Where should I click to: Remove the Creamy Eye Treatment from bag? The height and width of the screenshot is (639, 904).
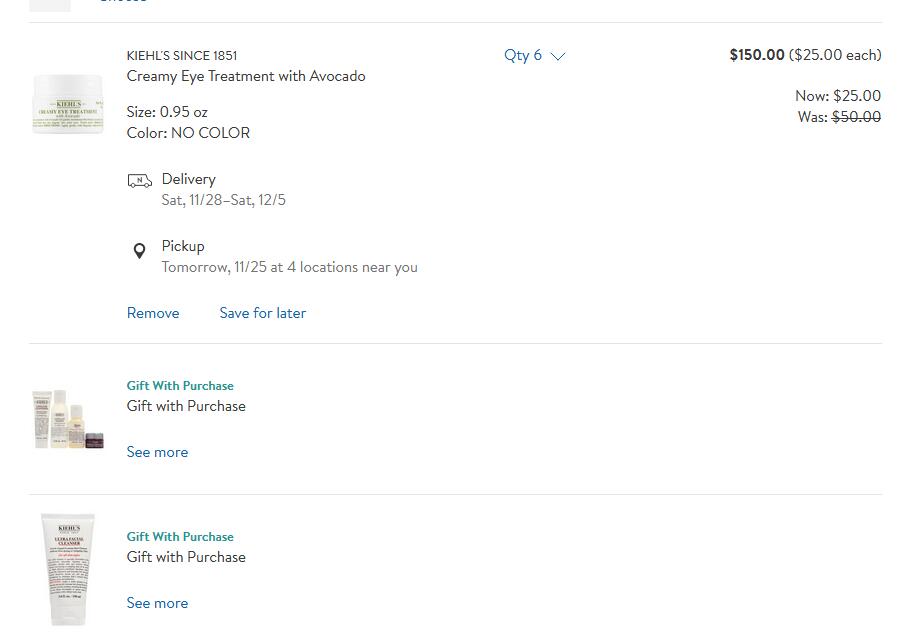[x=153, y=313]
